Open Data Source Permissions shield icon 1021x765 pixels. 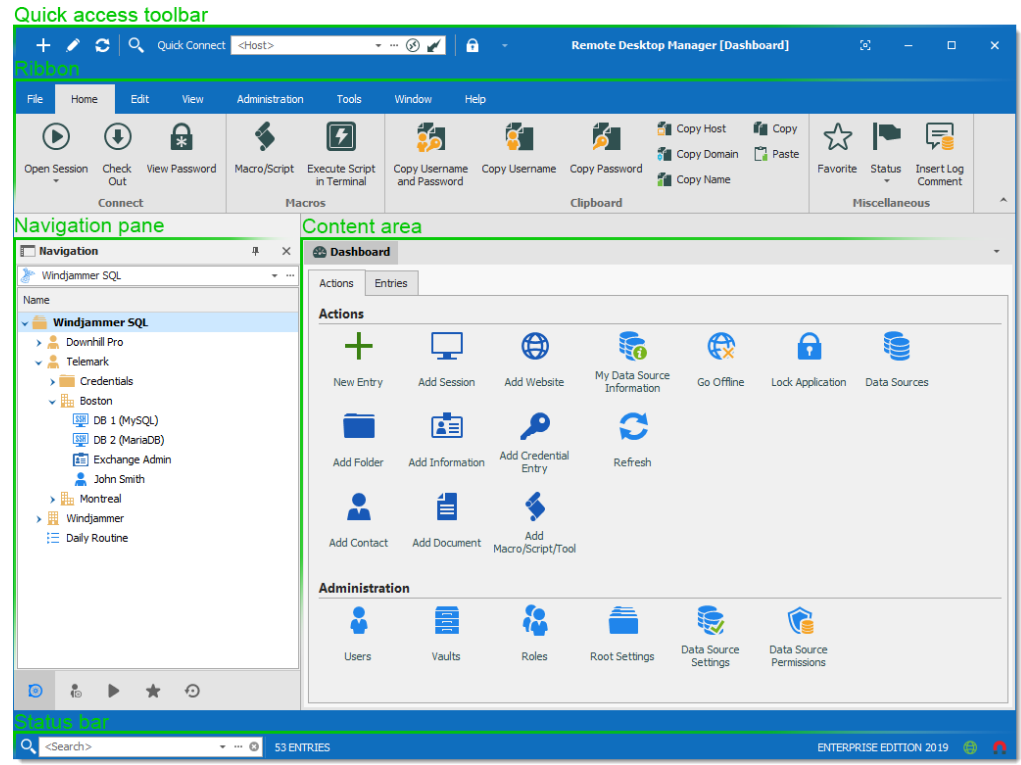pos(798,622)
